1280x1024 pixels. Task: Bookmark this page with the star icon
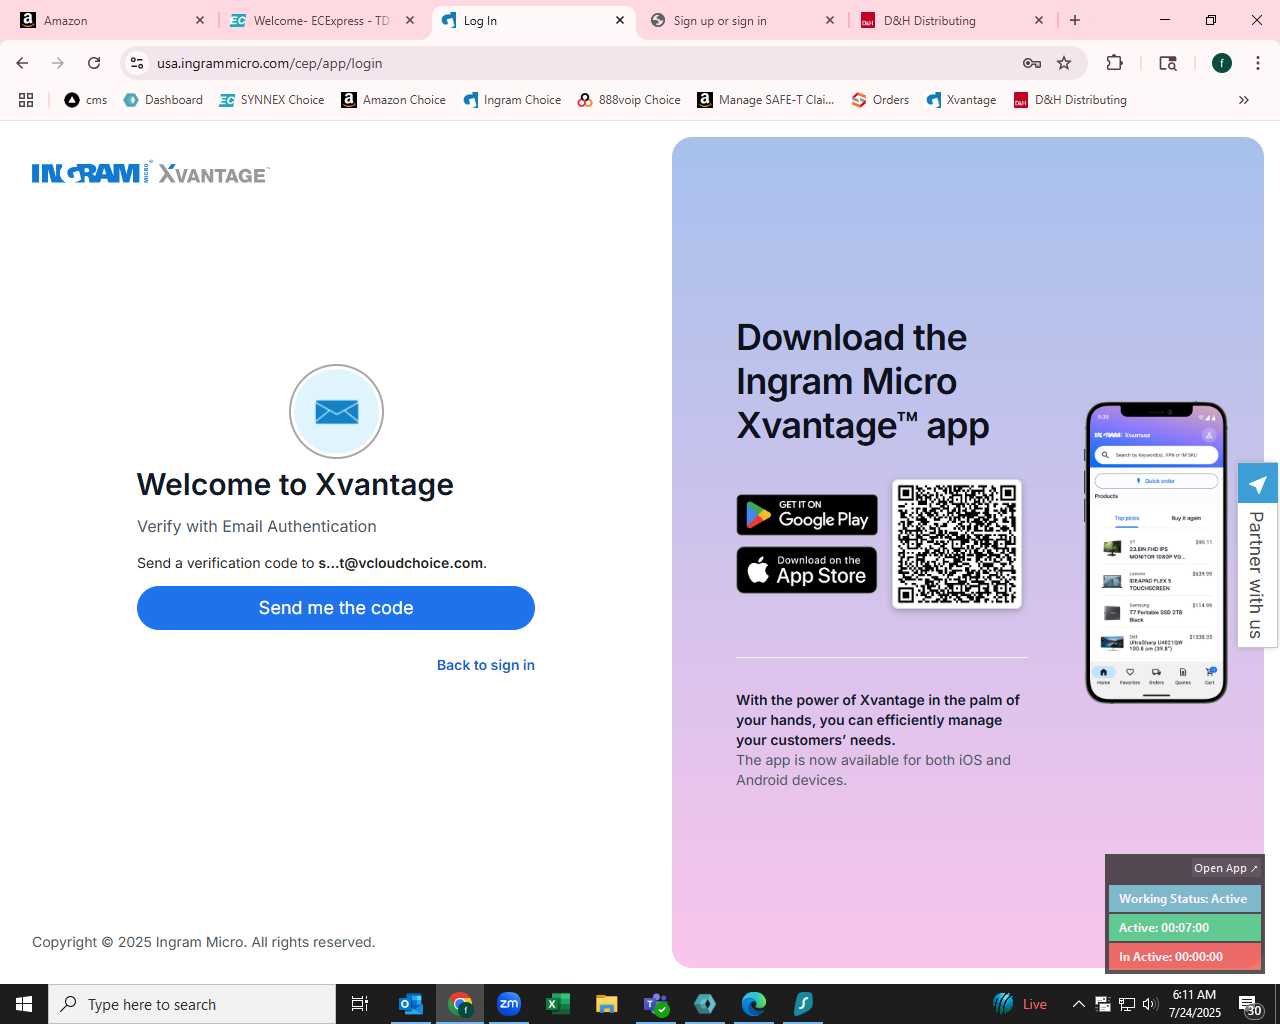point(1064,63)
